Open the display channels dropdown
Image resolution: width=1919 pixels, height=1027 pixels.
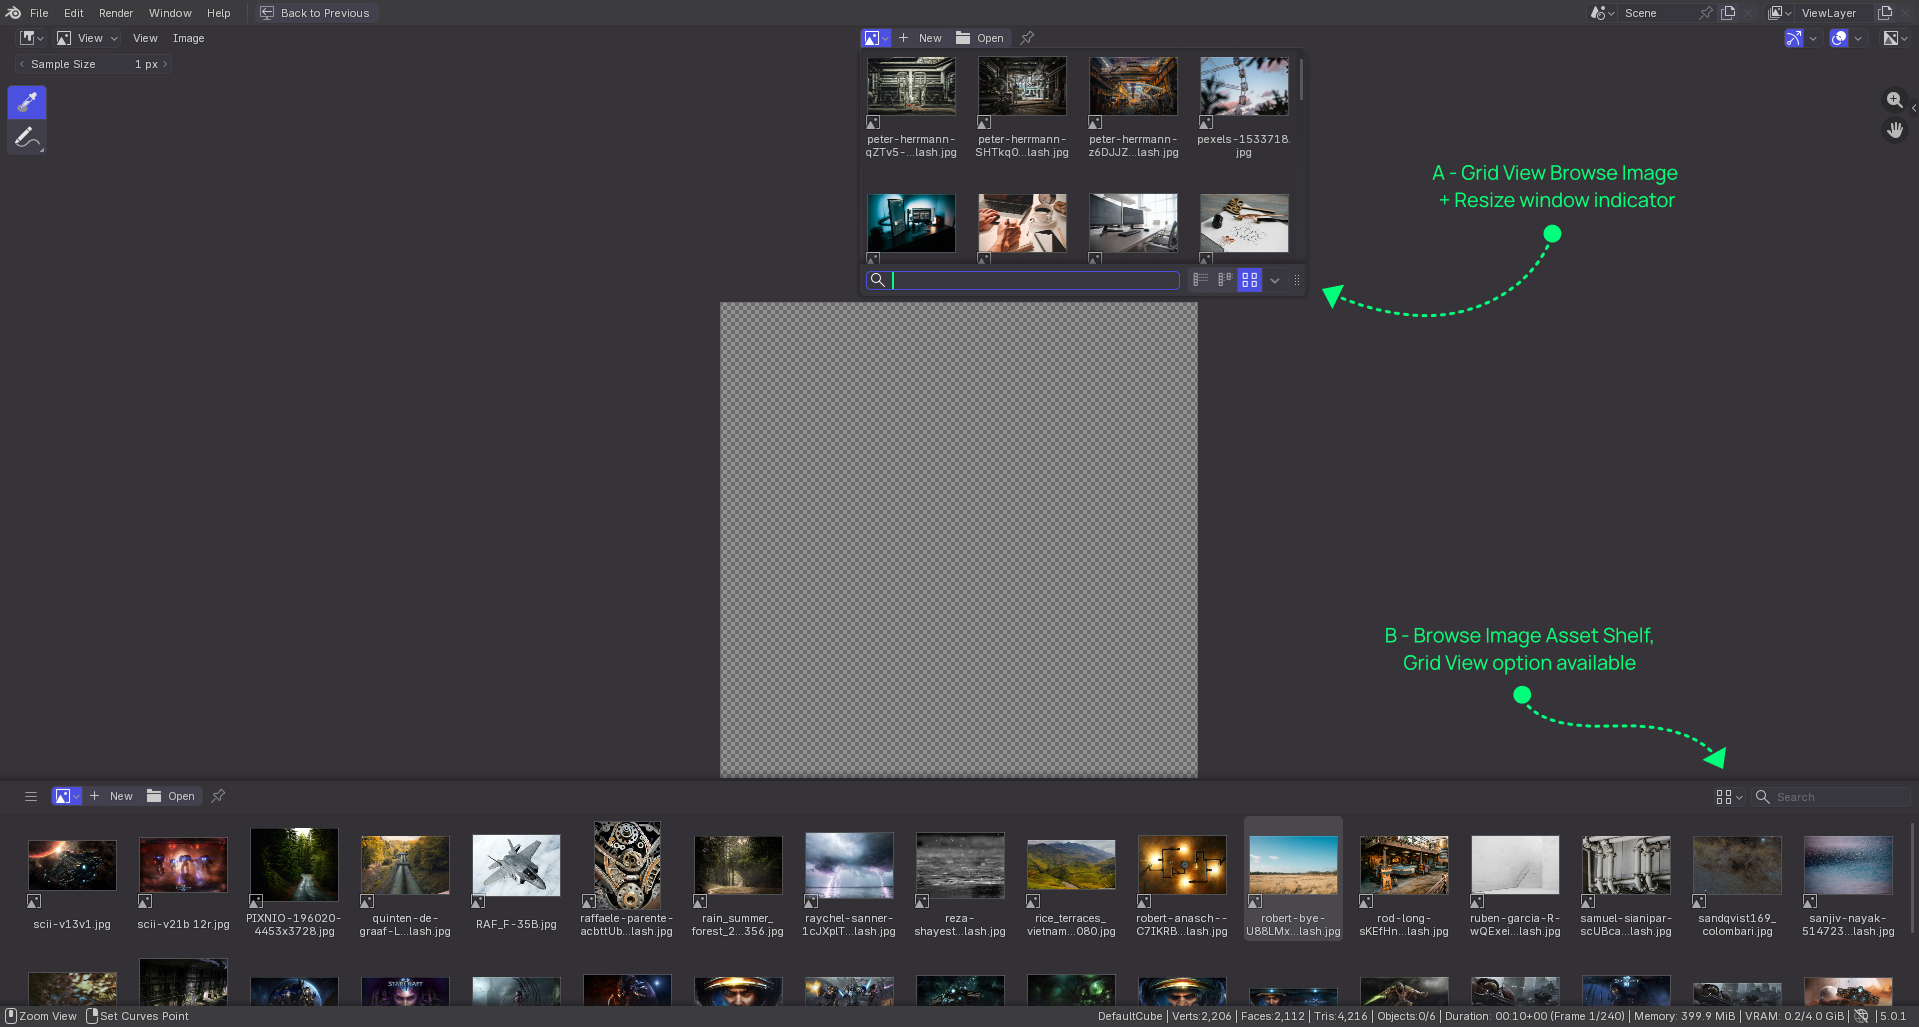click(x=1896, y=38)
